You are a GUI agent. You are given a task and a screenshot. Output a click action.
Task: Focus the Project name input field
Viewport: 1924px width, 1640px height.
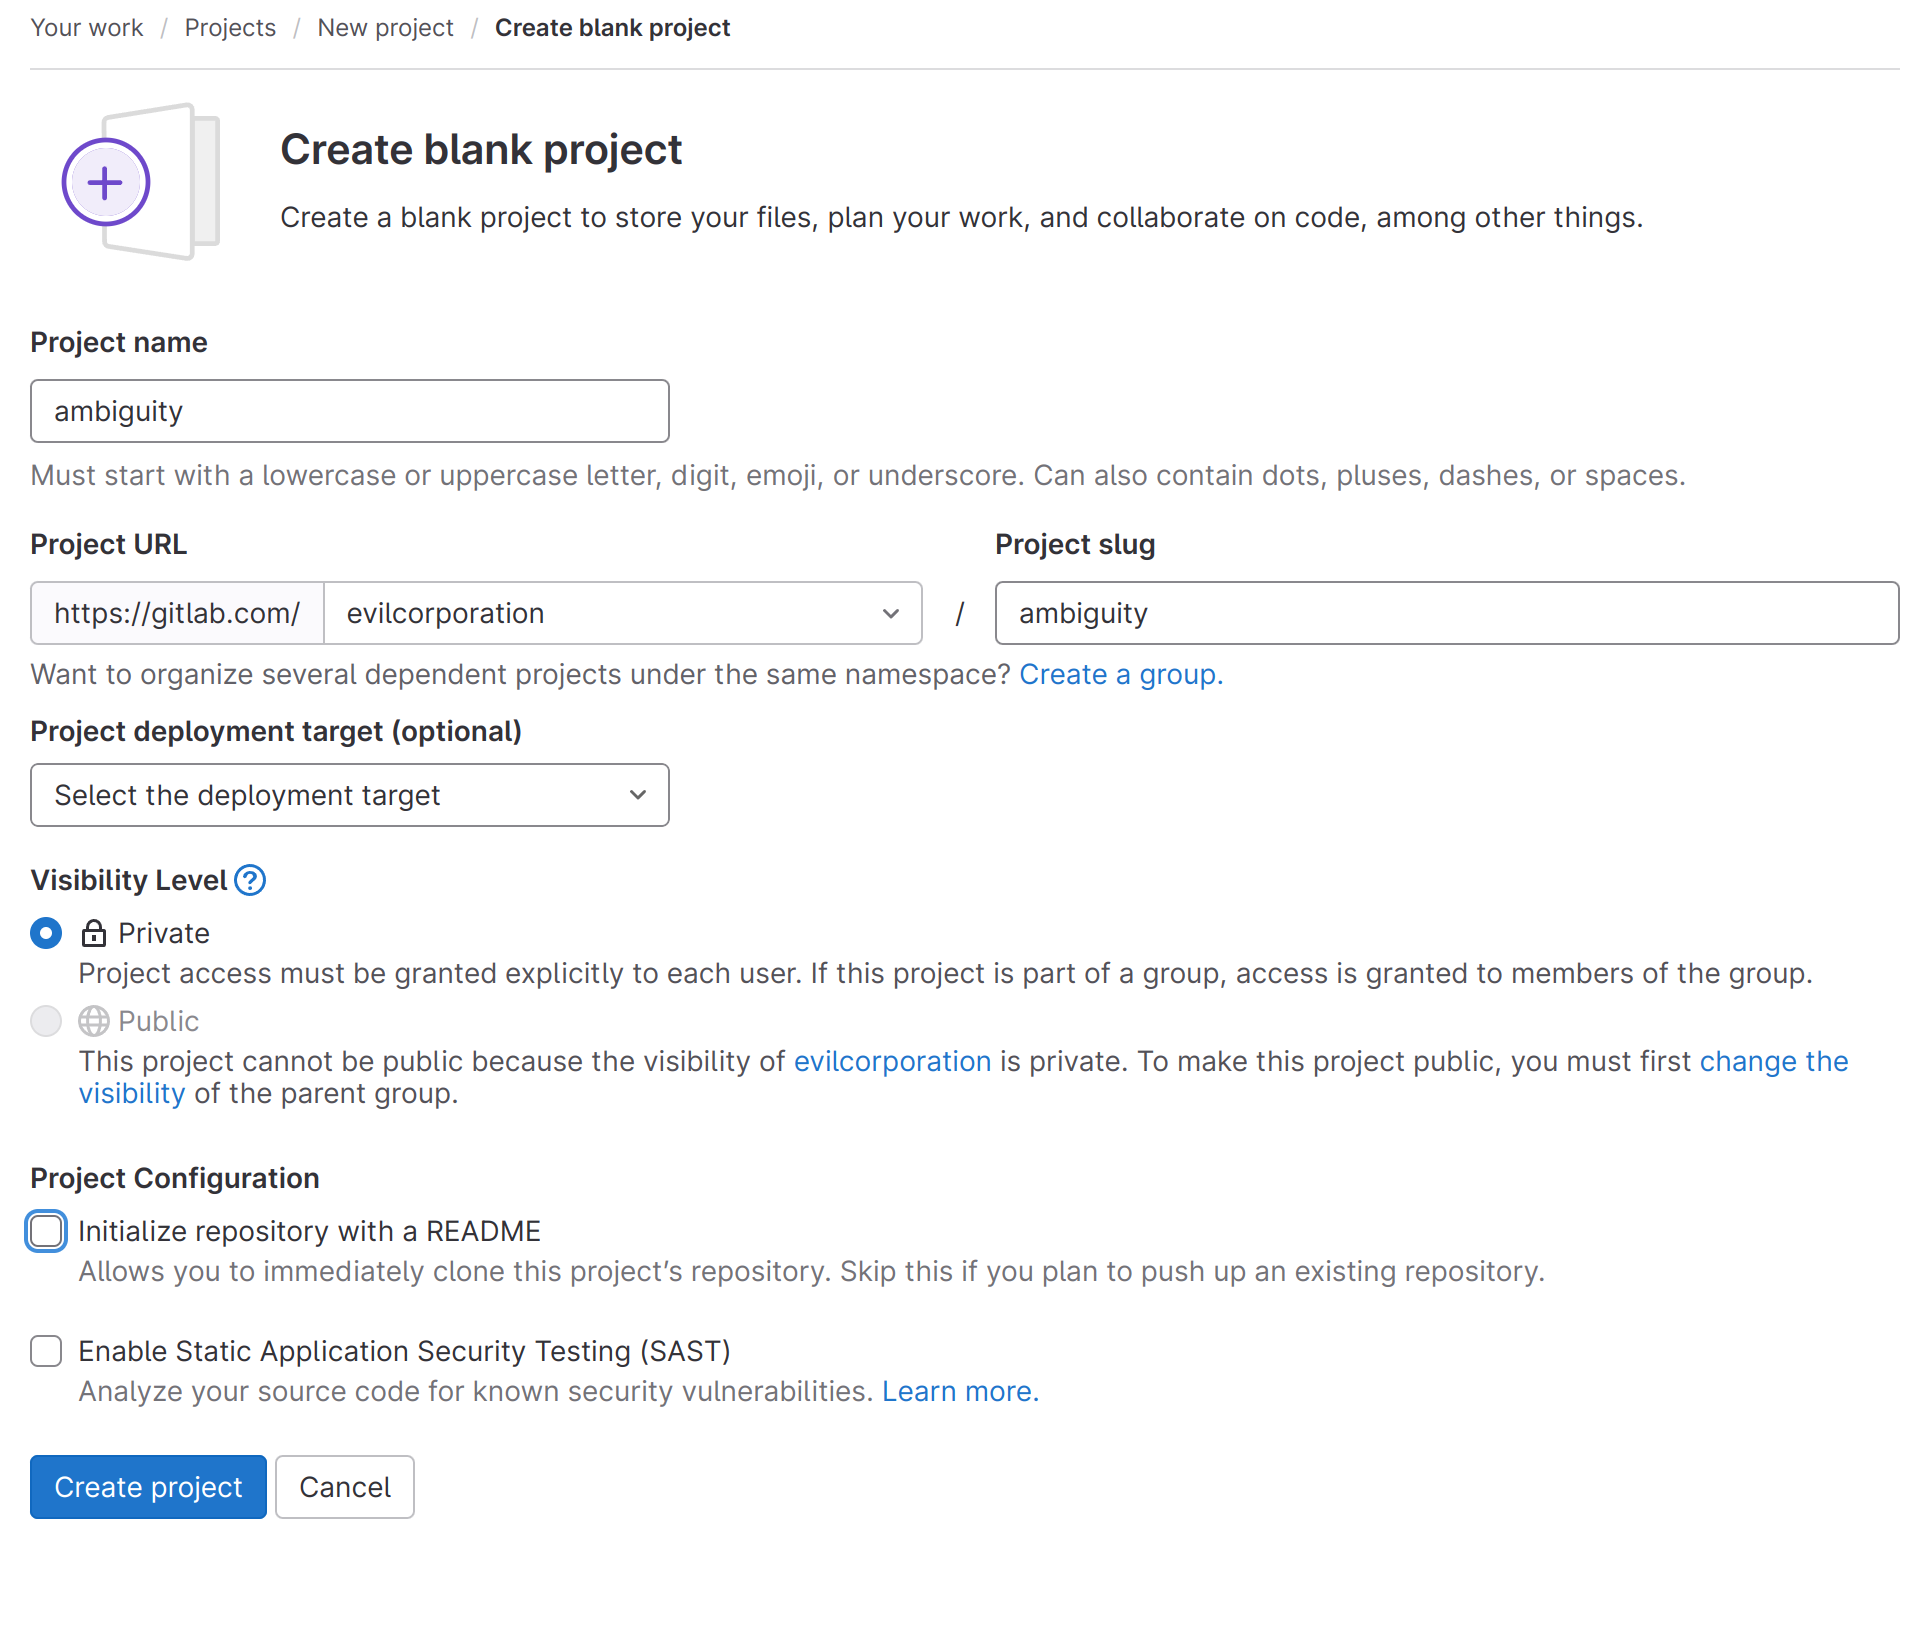point(349,412)
